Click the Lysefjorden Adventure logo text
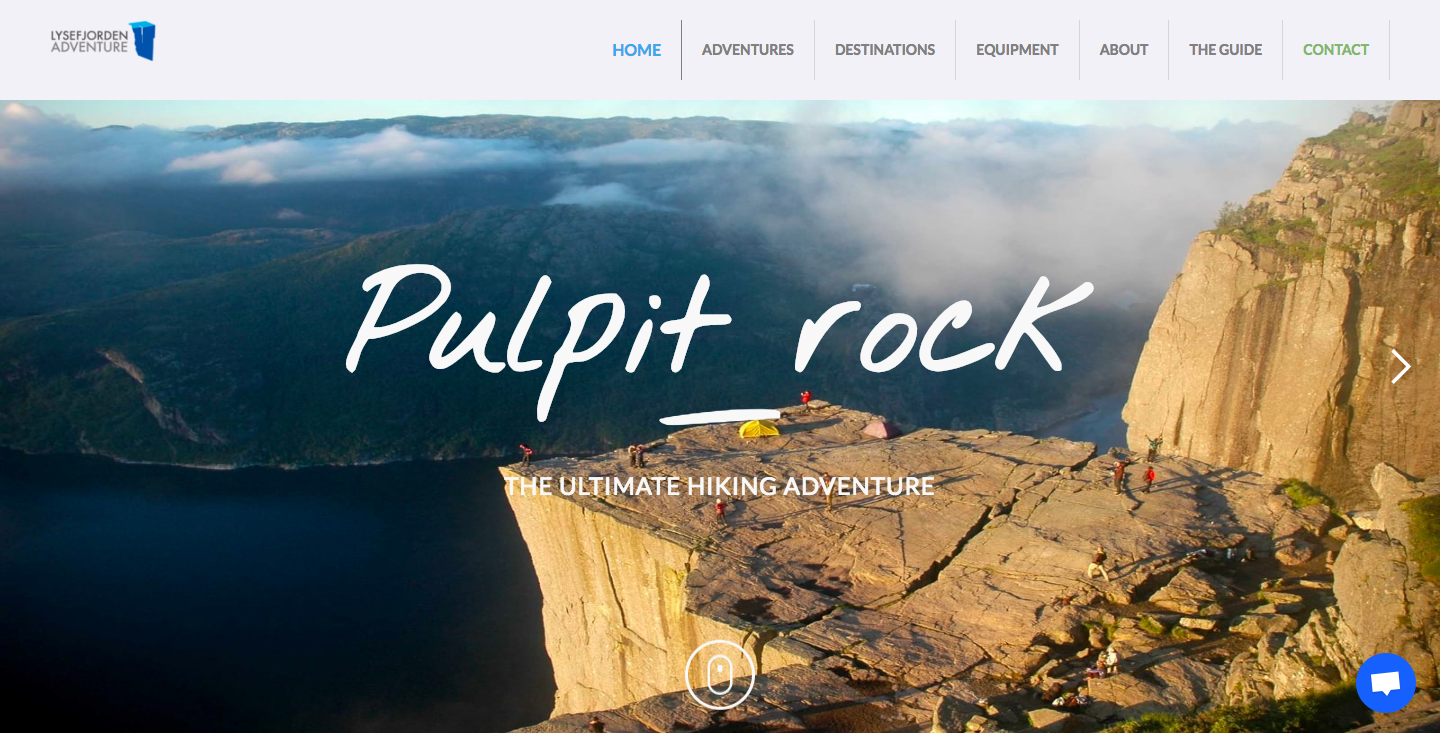The height and width of the screenshot is (733, 1440). (89, 41)
